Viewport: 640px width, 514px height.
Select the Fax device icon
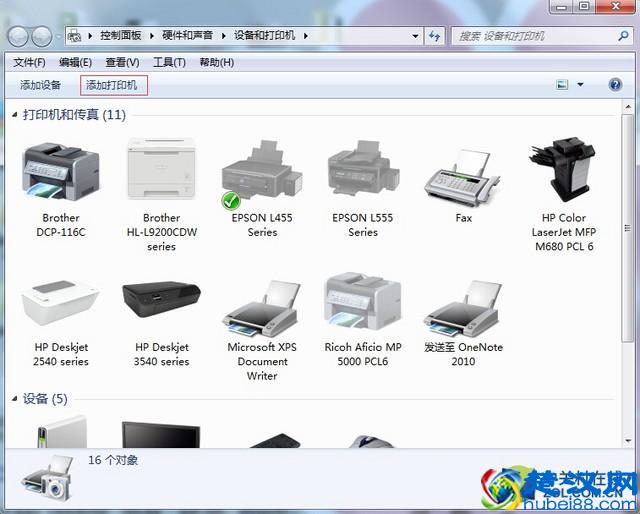tap(462, 179)
